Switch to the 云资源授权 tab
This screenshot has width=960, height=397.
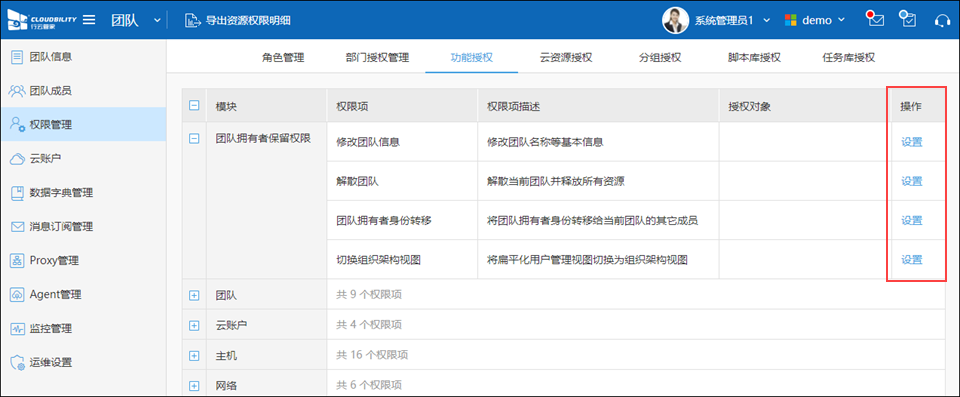point(566,58)
